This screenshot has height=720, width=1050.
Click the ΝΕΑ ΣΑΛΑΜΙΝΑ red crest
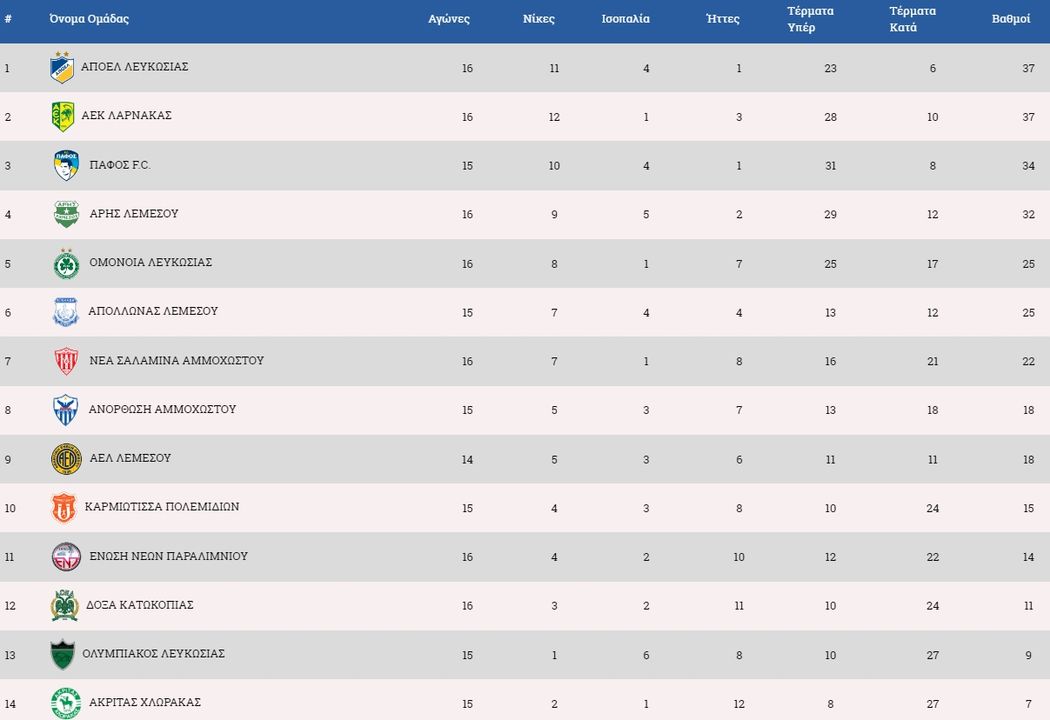[66, 361]
